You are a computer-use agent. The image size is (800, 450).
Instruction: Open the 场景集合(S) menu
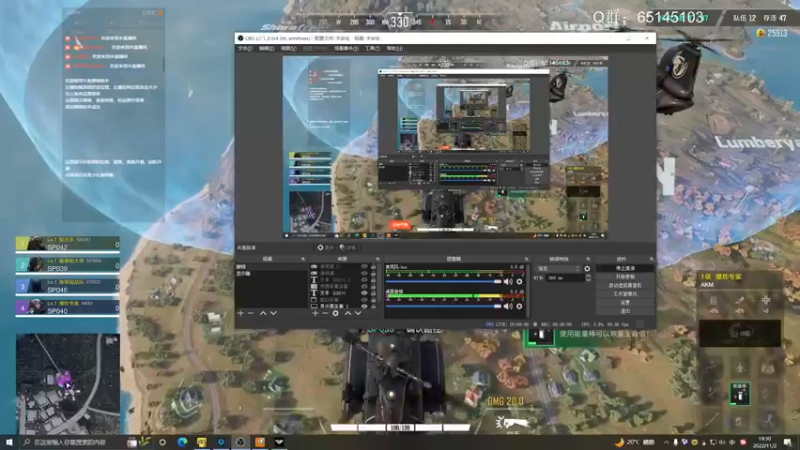click(x=346, y=48)
